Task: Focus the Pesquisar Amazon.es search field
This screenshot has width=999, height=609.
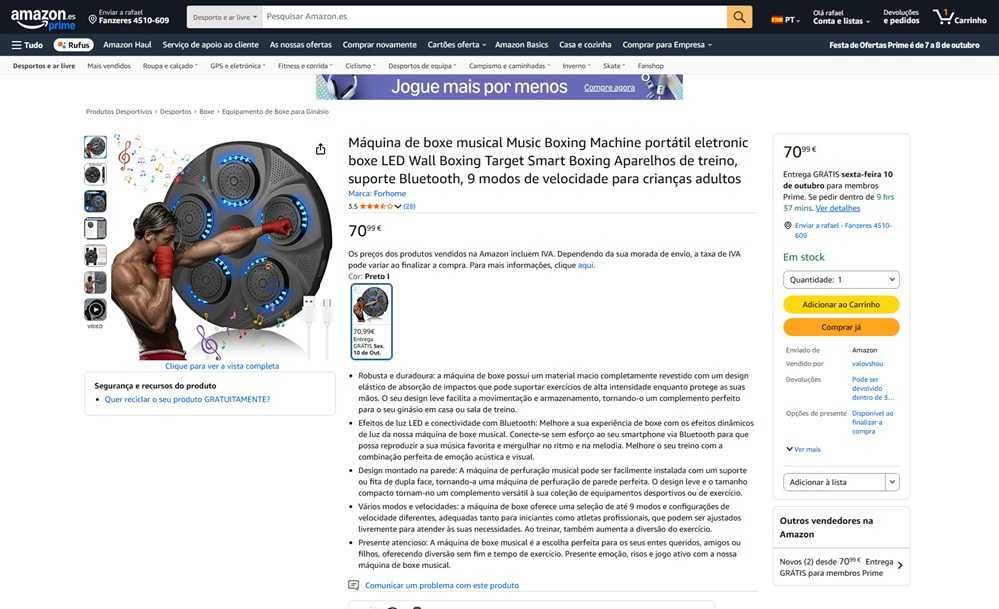Action: coord(494,17)
